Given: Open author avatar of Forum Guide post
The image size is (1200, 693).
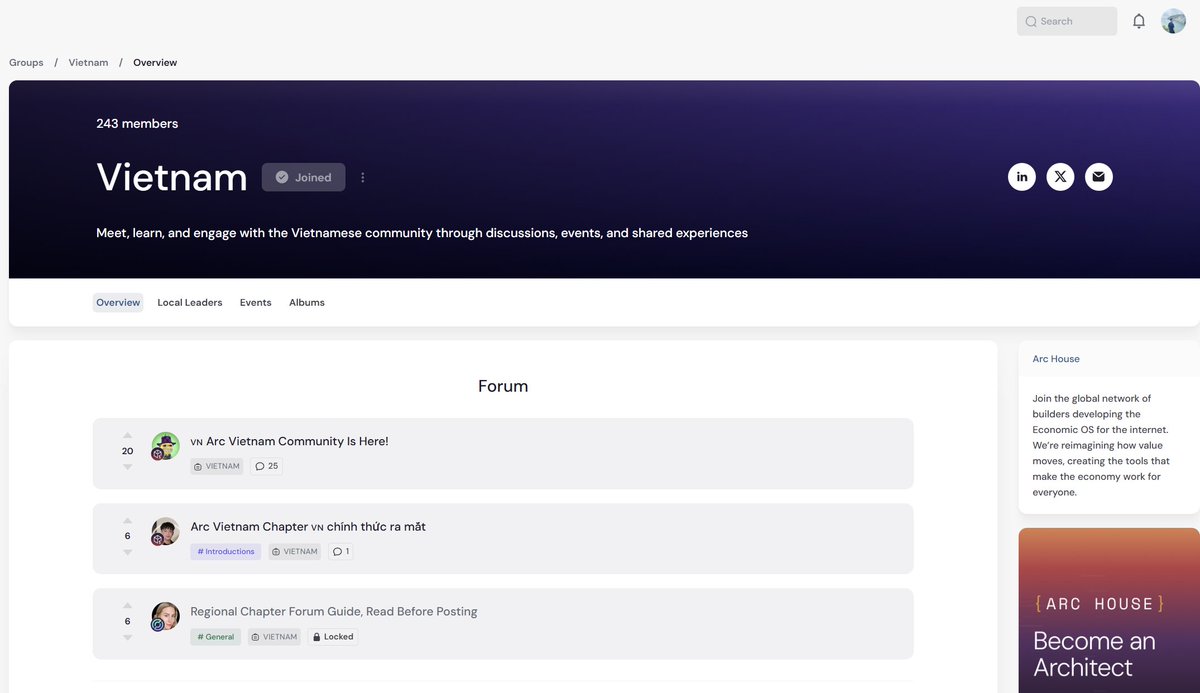Looking at the screenshot, I should click(165, 616).
